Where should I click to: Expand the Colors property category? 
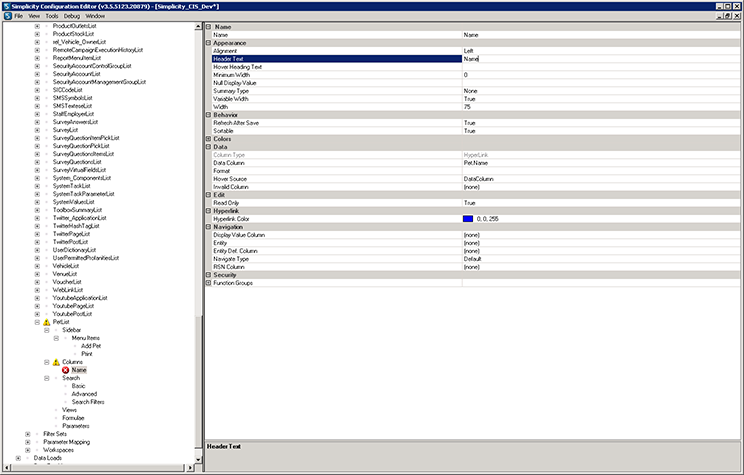point(208,139)
